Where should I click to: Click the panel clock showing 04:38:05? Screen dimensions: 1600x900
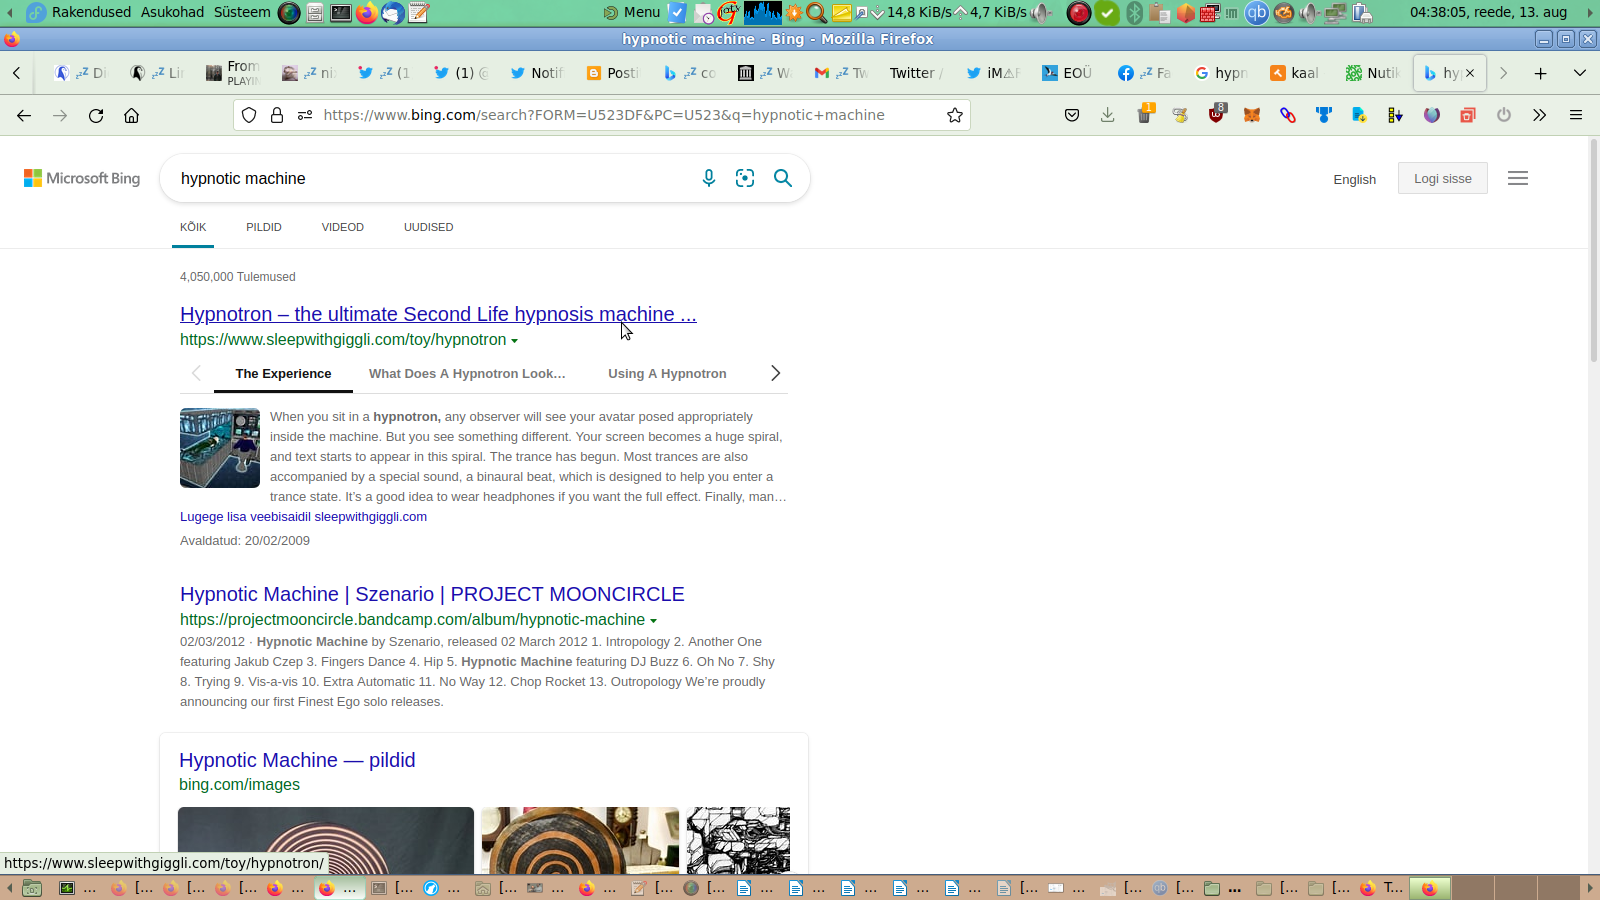[x=1489, y=12]
